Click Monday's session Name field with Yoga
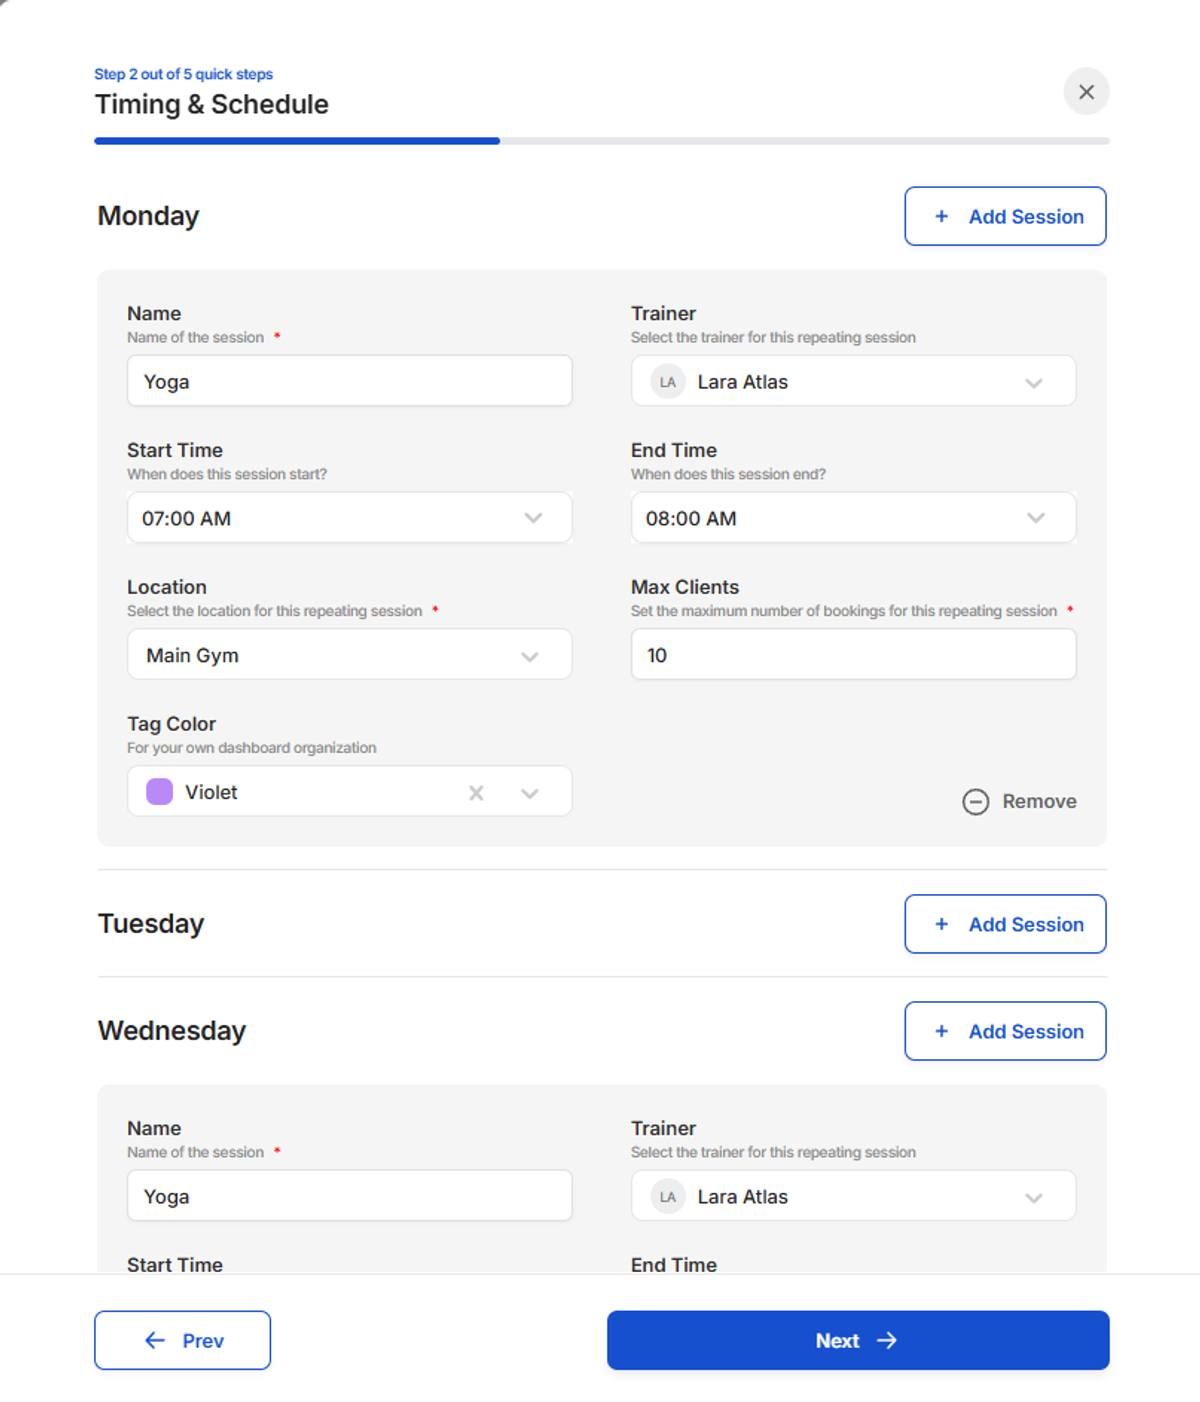 tap(349, 381)
